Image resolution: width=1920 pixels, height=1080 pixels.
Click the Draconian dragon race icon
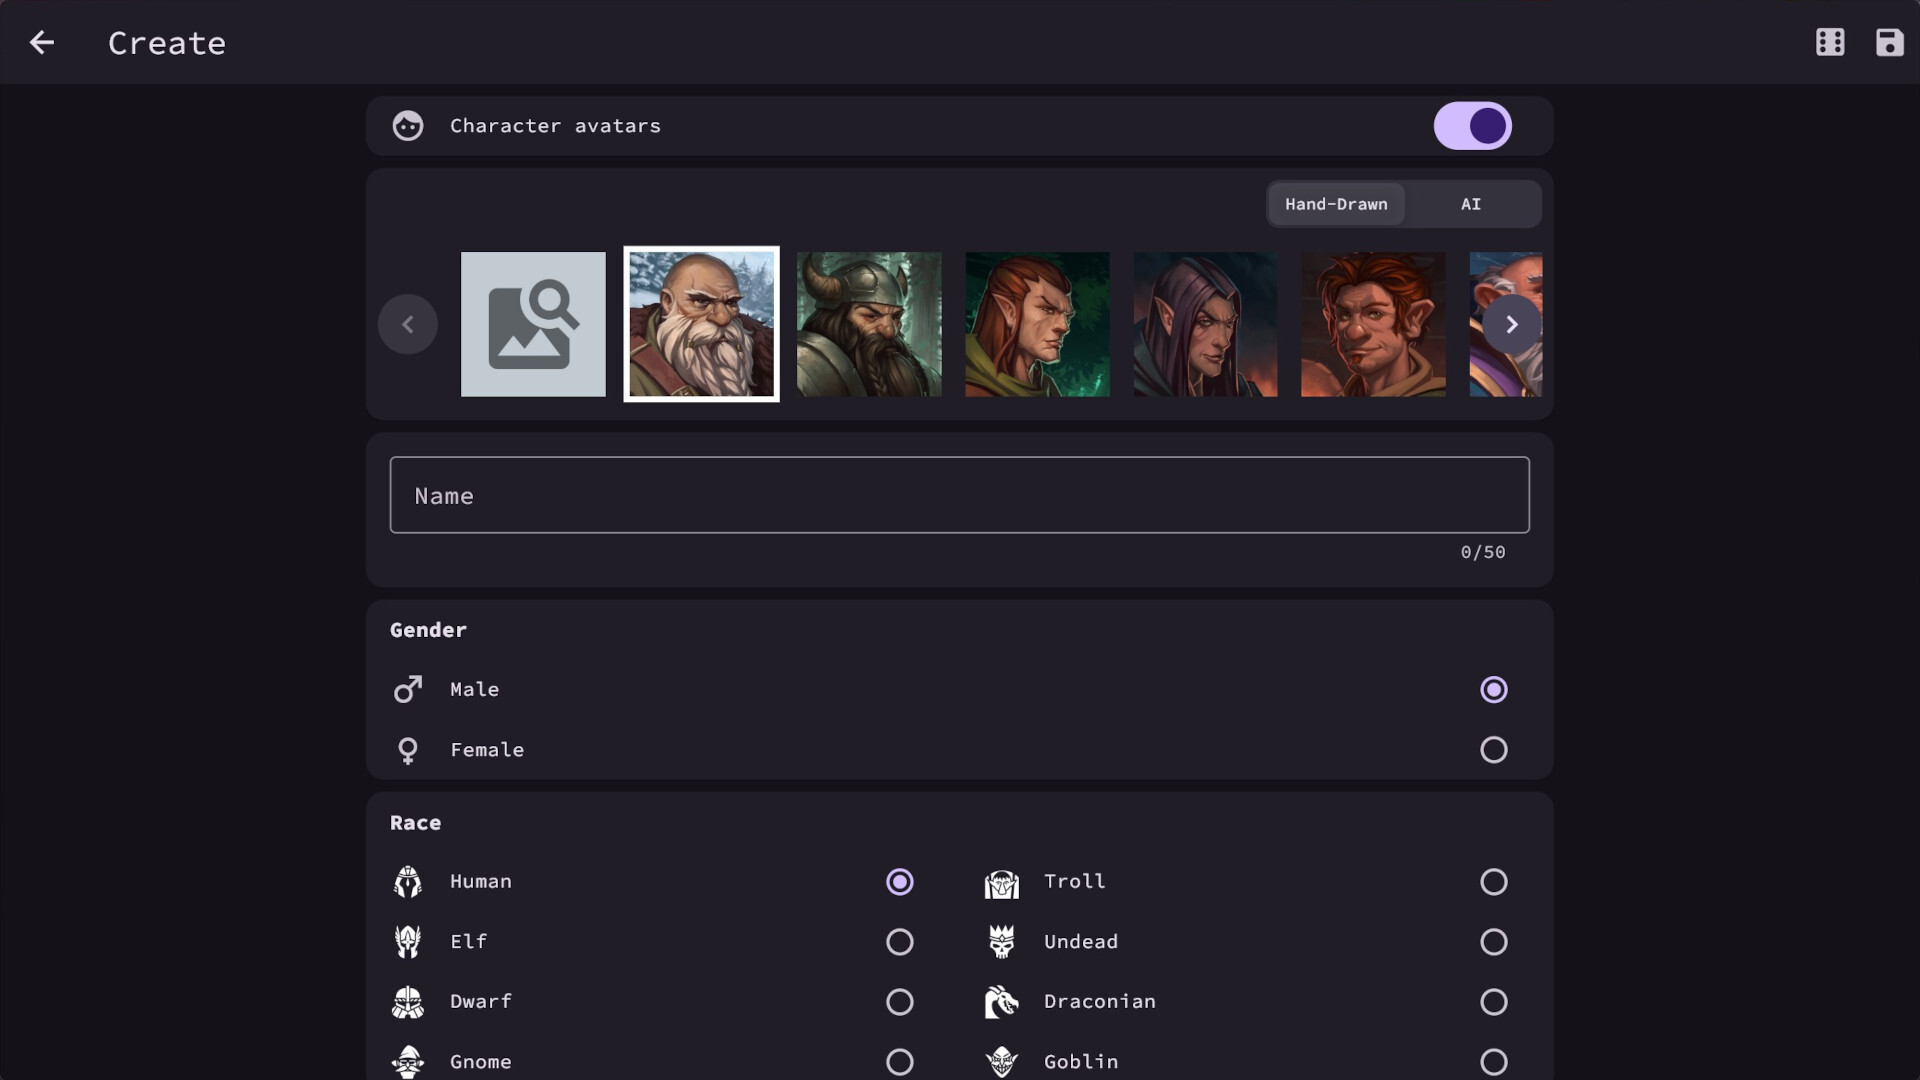[1001, 1002]
